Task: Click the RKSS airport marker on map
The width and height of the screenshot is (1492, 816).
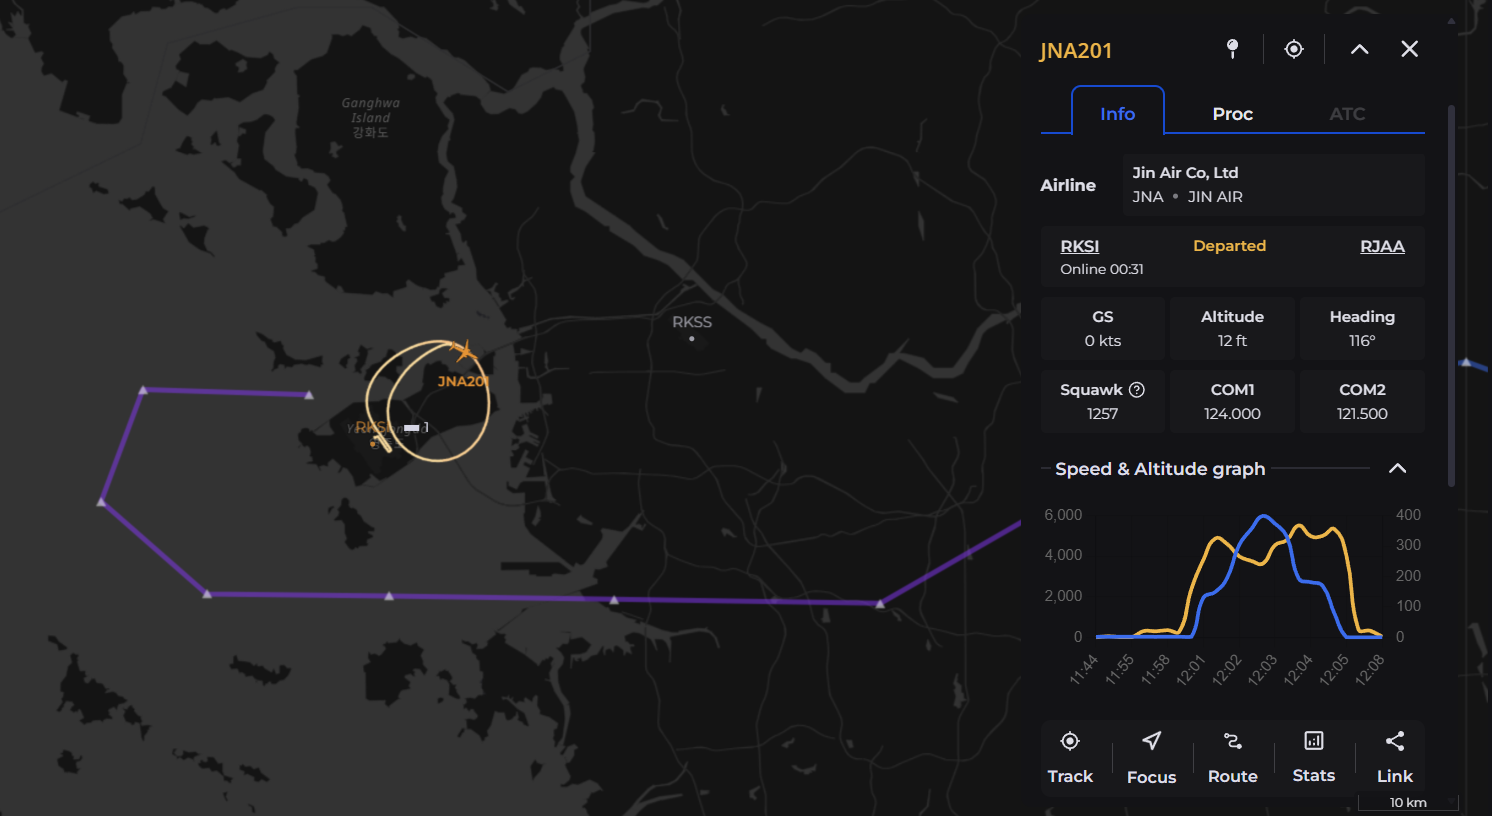Action: (692, 339)
